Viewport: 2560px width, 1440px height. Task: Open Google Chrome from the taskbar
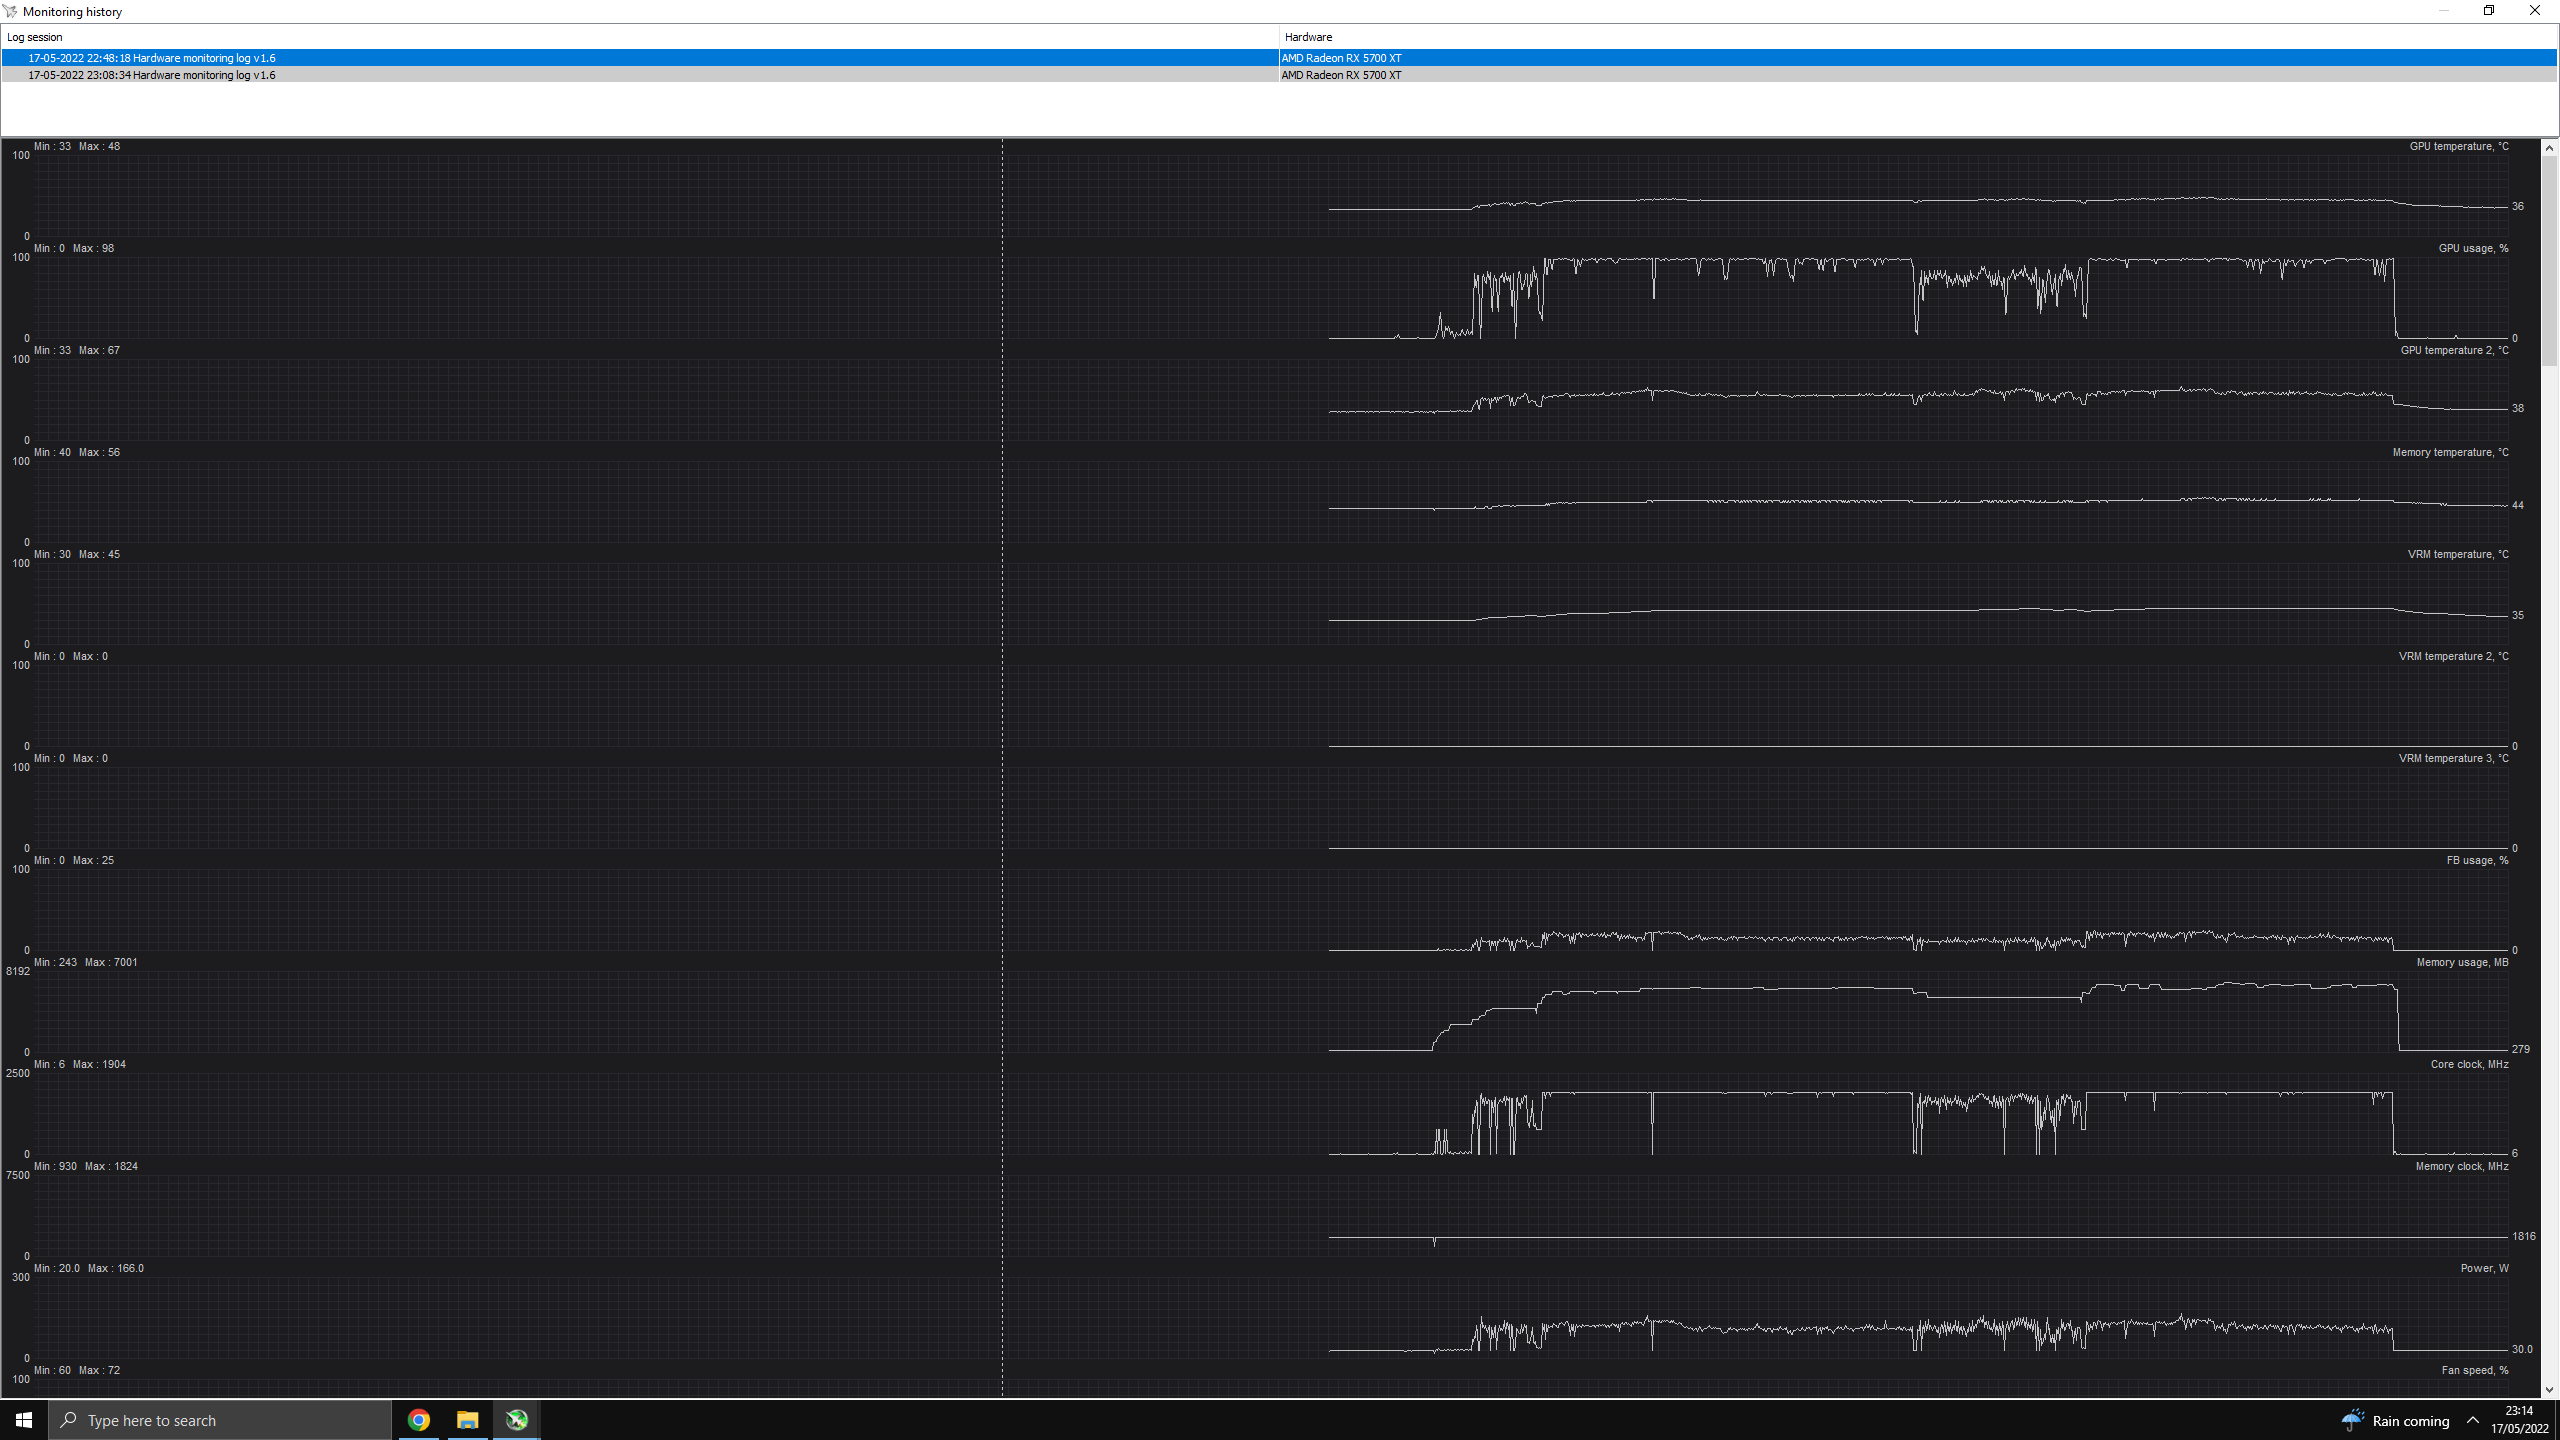point(419,1420)
